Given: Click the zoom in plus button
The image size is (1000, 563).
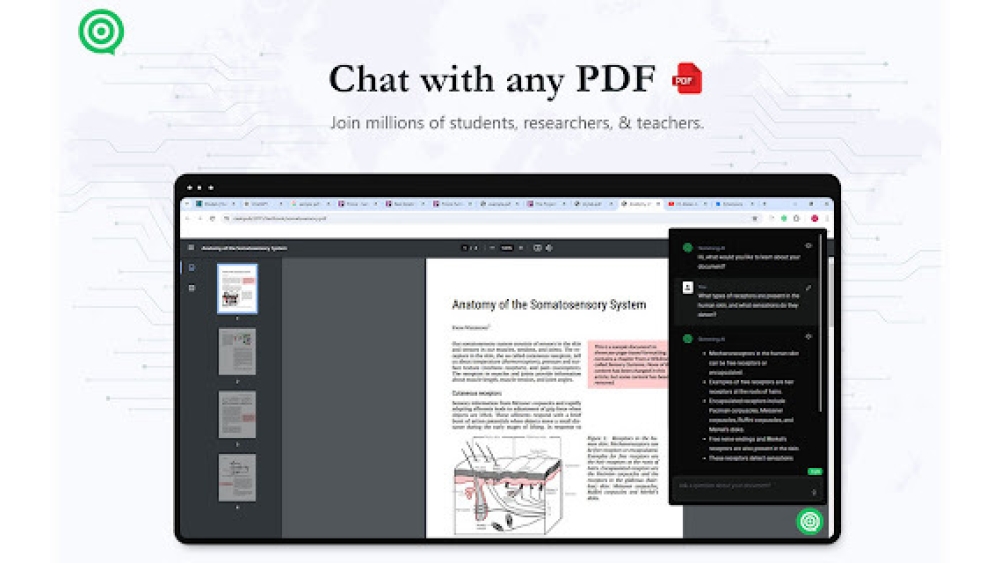Looking at the screenshot, I should pos(520,248).
